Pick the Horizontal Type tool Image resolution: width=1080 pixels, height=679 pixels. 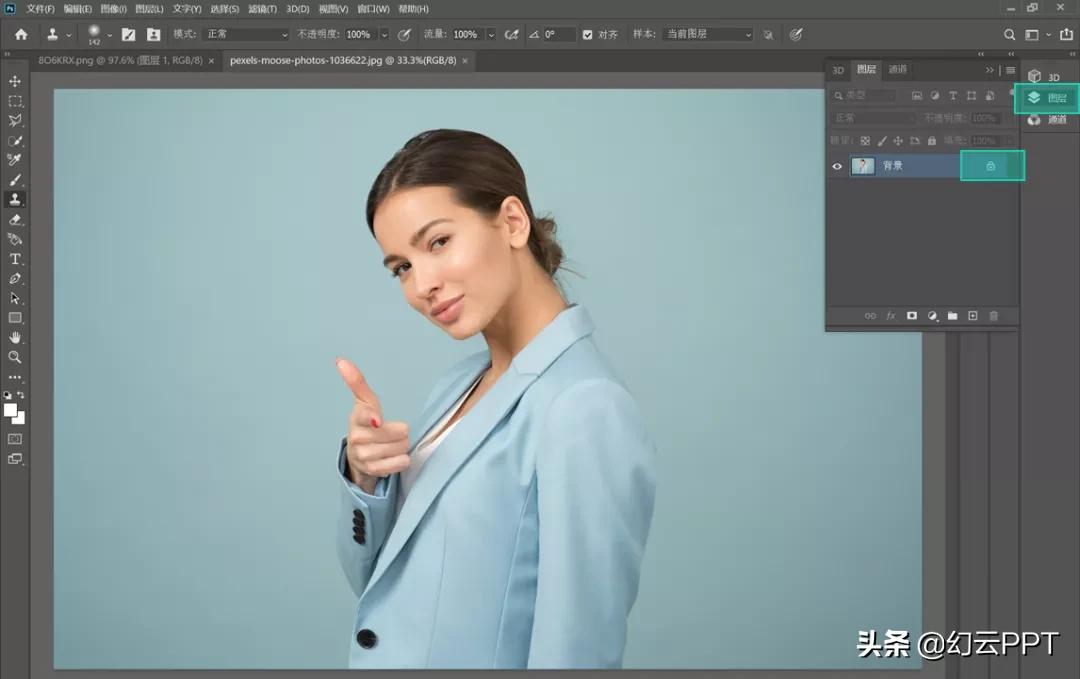tap(15, 259)
